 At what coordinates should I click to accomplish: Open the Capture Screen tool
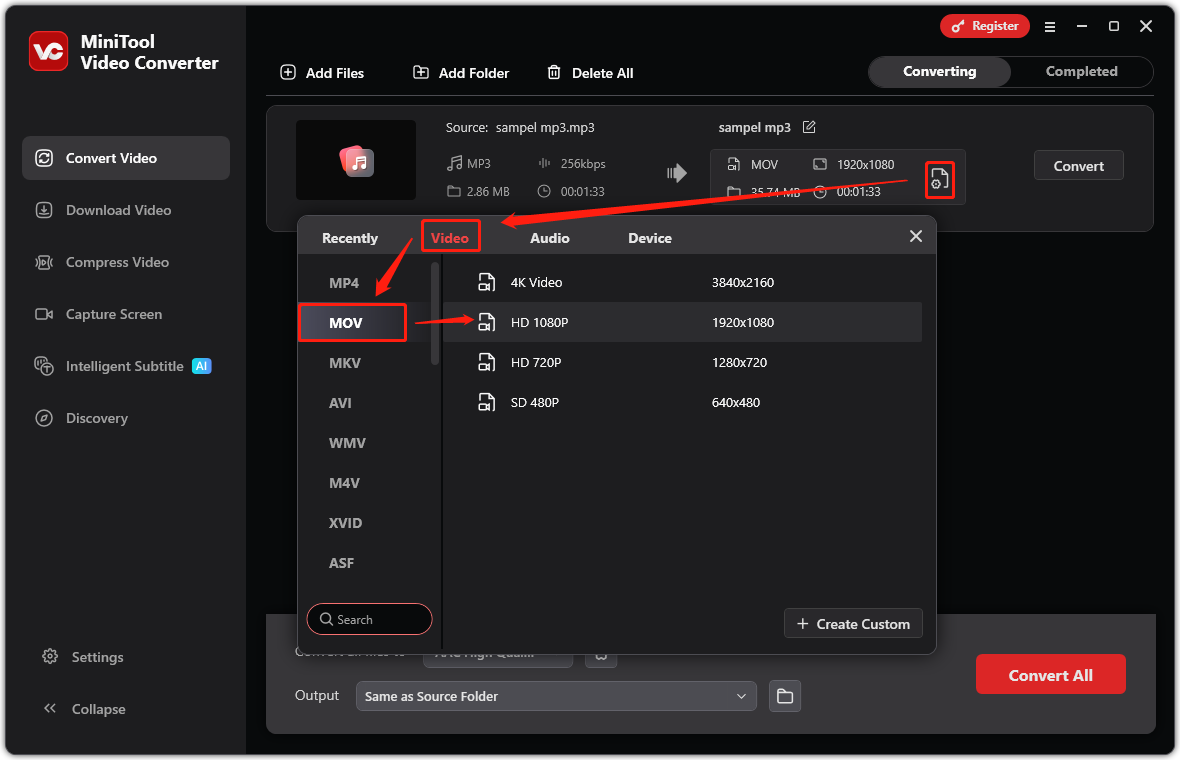tap(113, 314)
